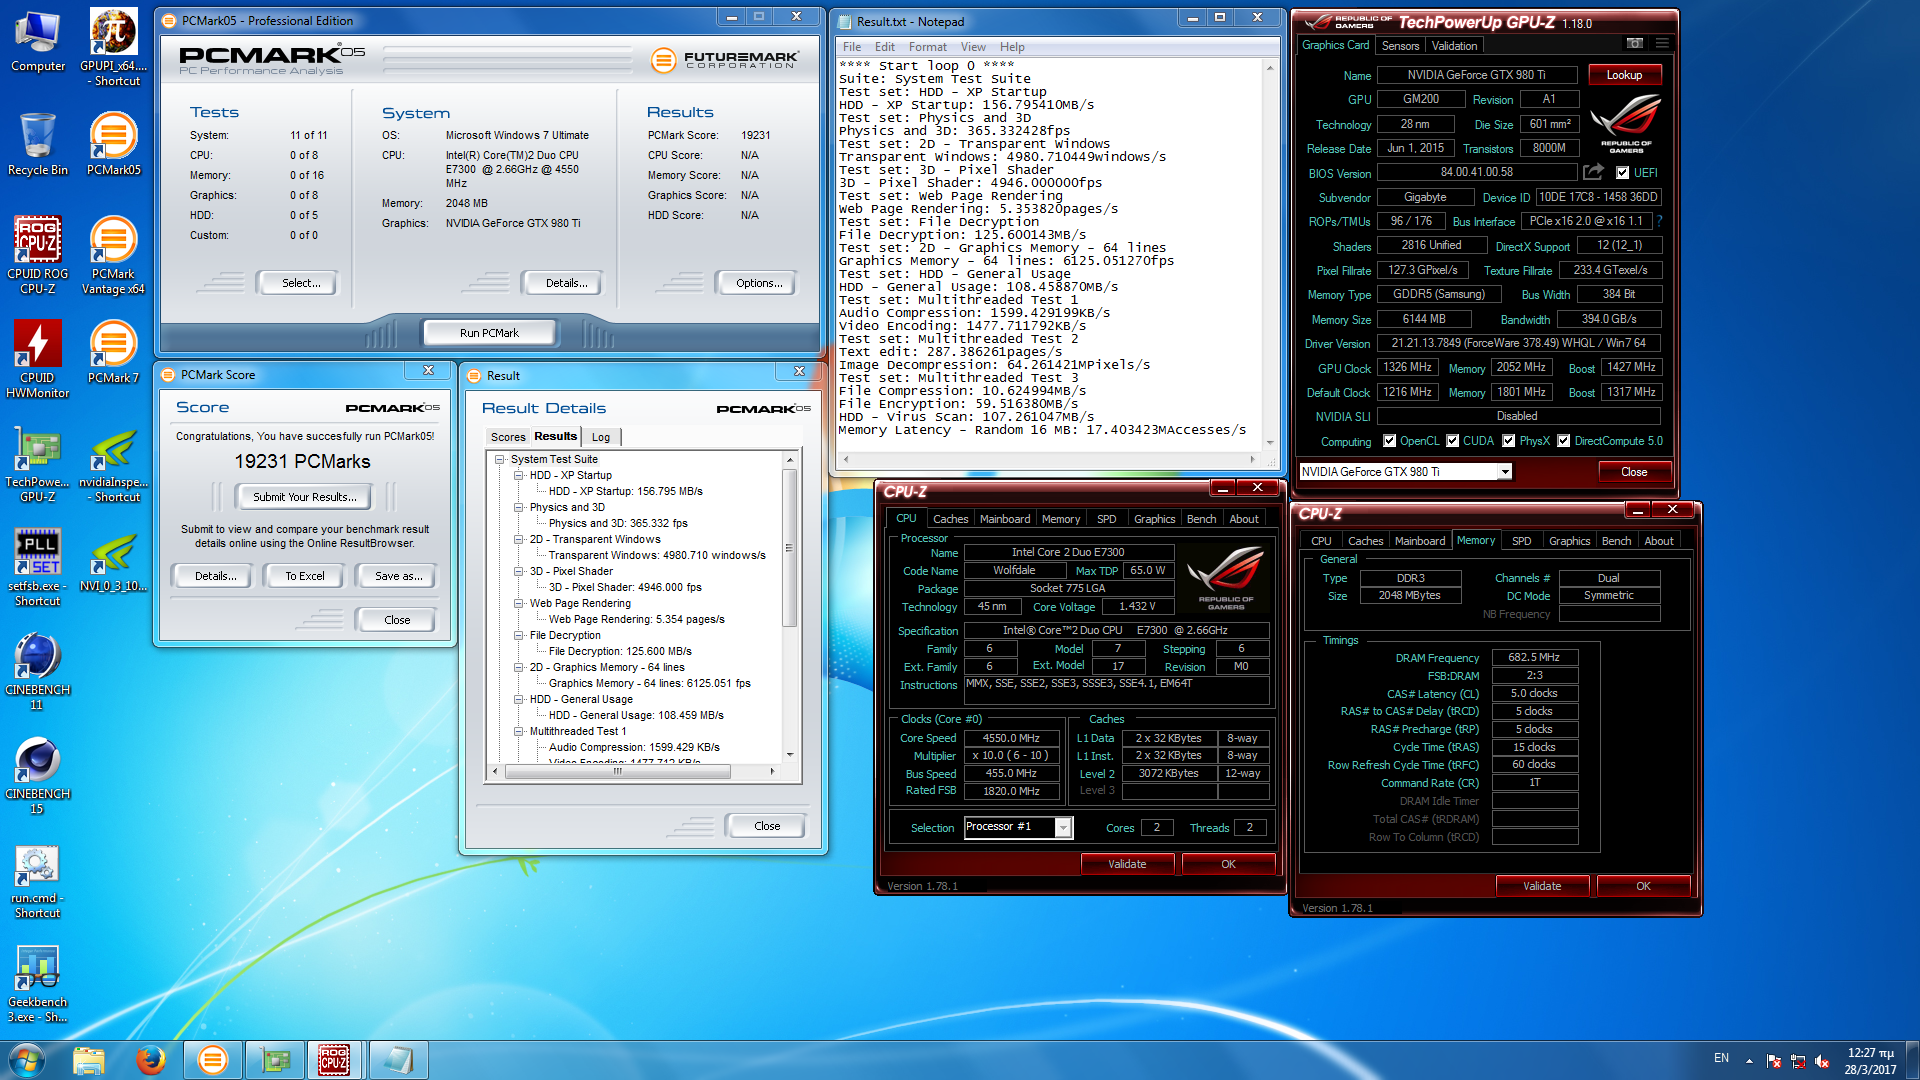Image resolution: width=1920 pixels, height=1080 pixels.
Task: Open Scores tab in Result dialog
Action: 508,437
